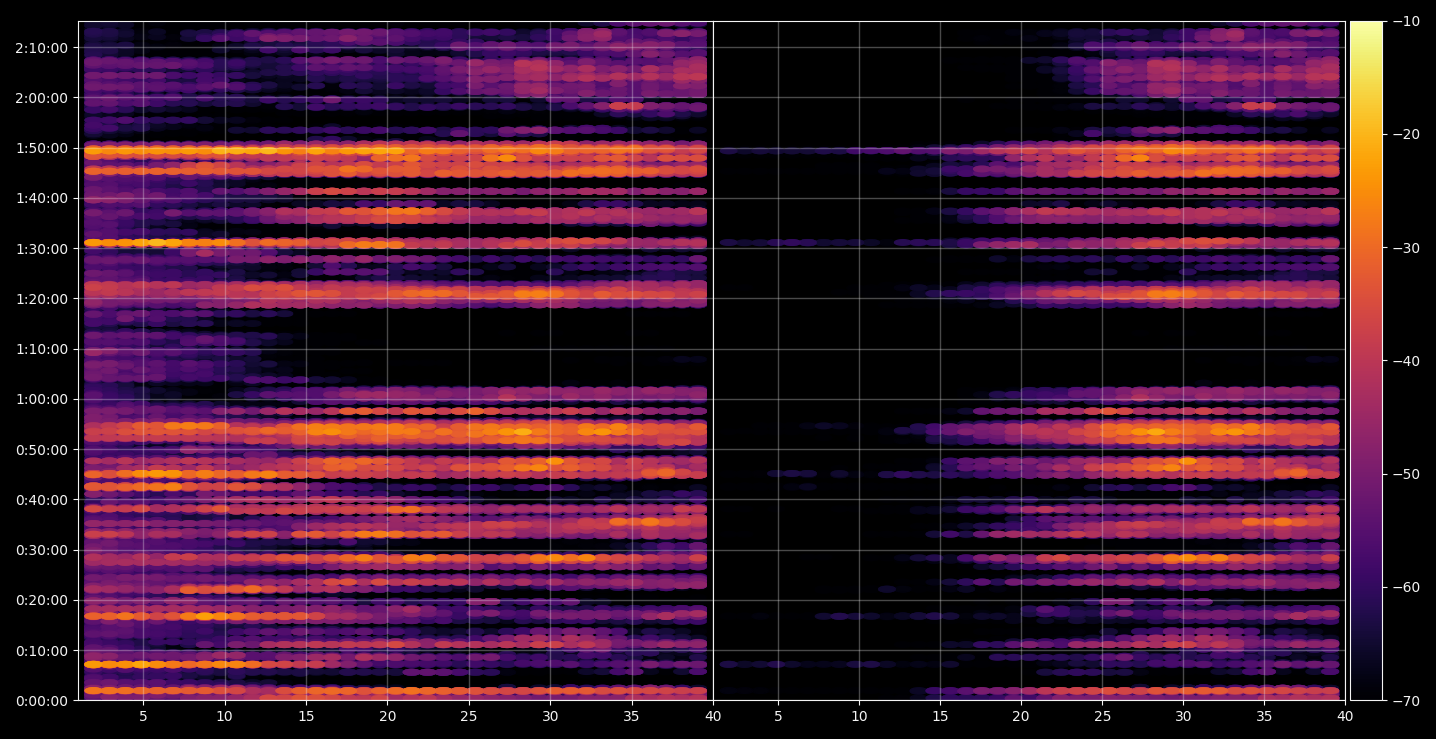The image size is (1436, 739).
Task: Click x-axis label 25 under right heatmap
Action: [x=1103, y=717]
